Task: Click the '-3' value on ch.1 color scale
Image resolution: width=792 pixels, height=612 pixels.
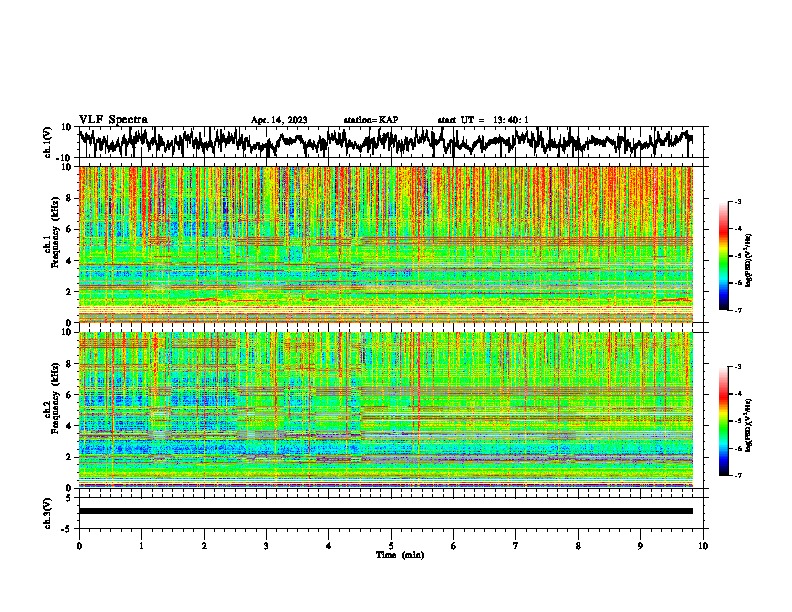Action: pyautogui.click(x=738, y=202)
